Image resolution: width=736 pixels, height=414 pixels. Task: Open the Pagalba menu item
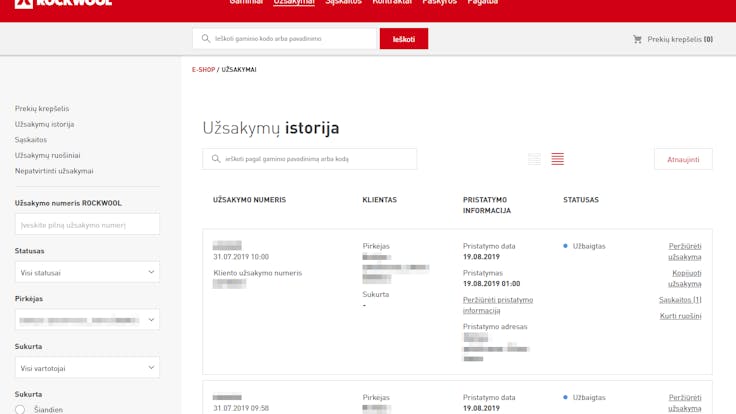coord(483,2)
